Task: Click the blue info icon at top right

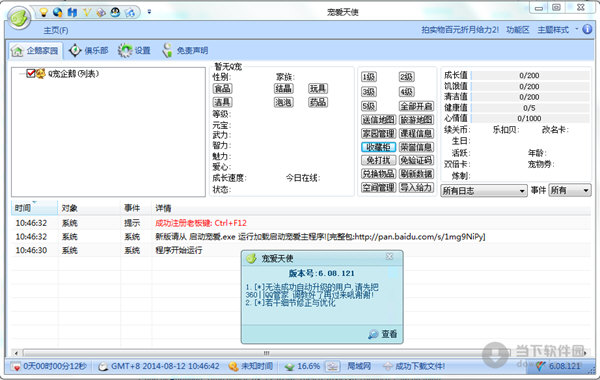Action: tap(587, 29)
